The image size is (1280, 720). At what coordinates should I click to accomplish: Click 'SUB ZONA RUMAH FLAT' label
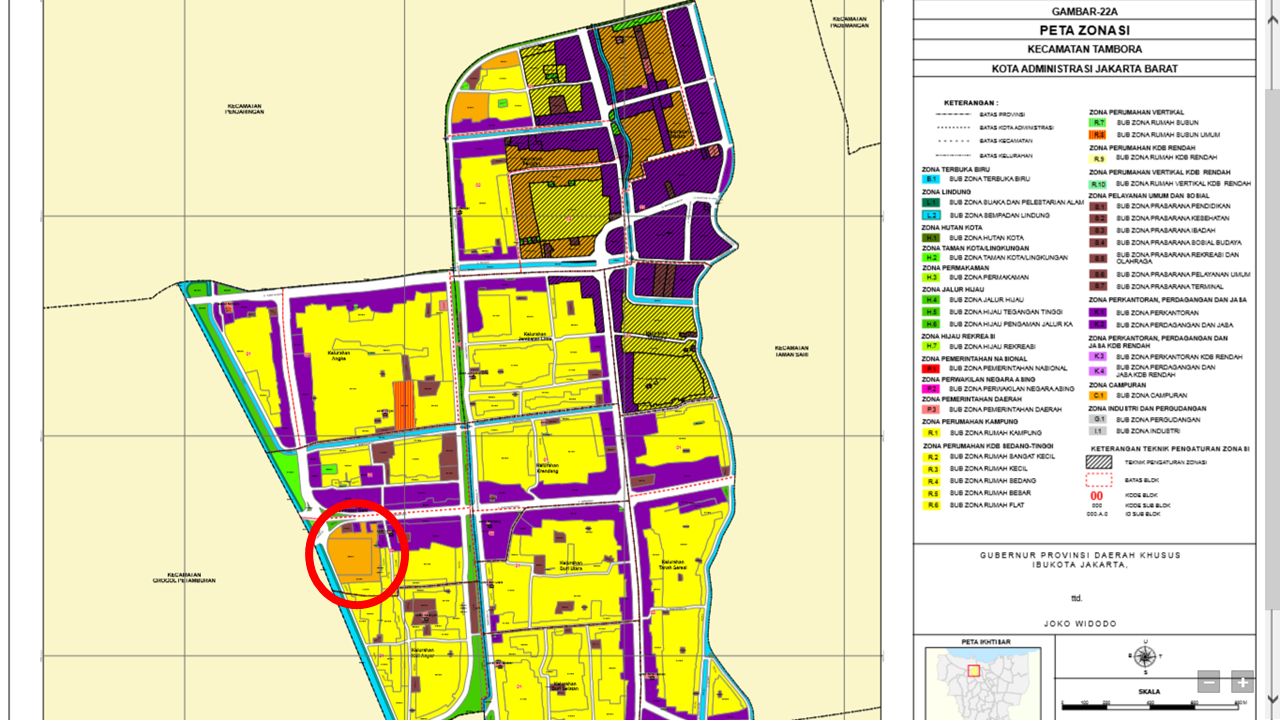point(987,505)
